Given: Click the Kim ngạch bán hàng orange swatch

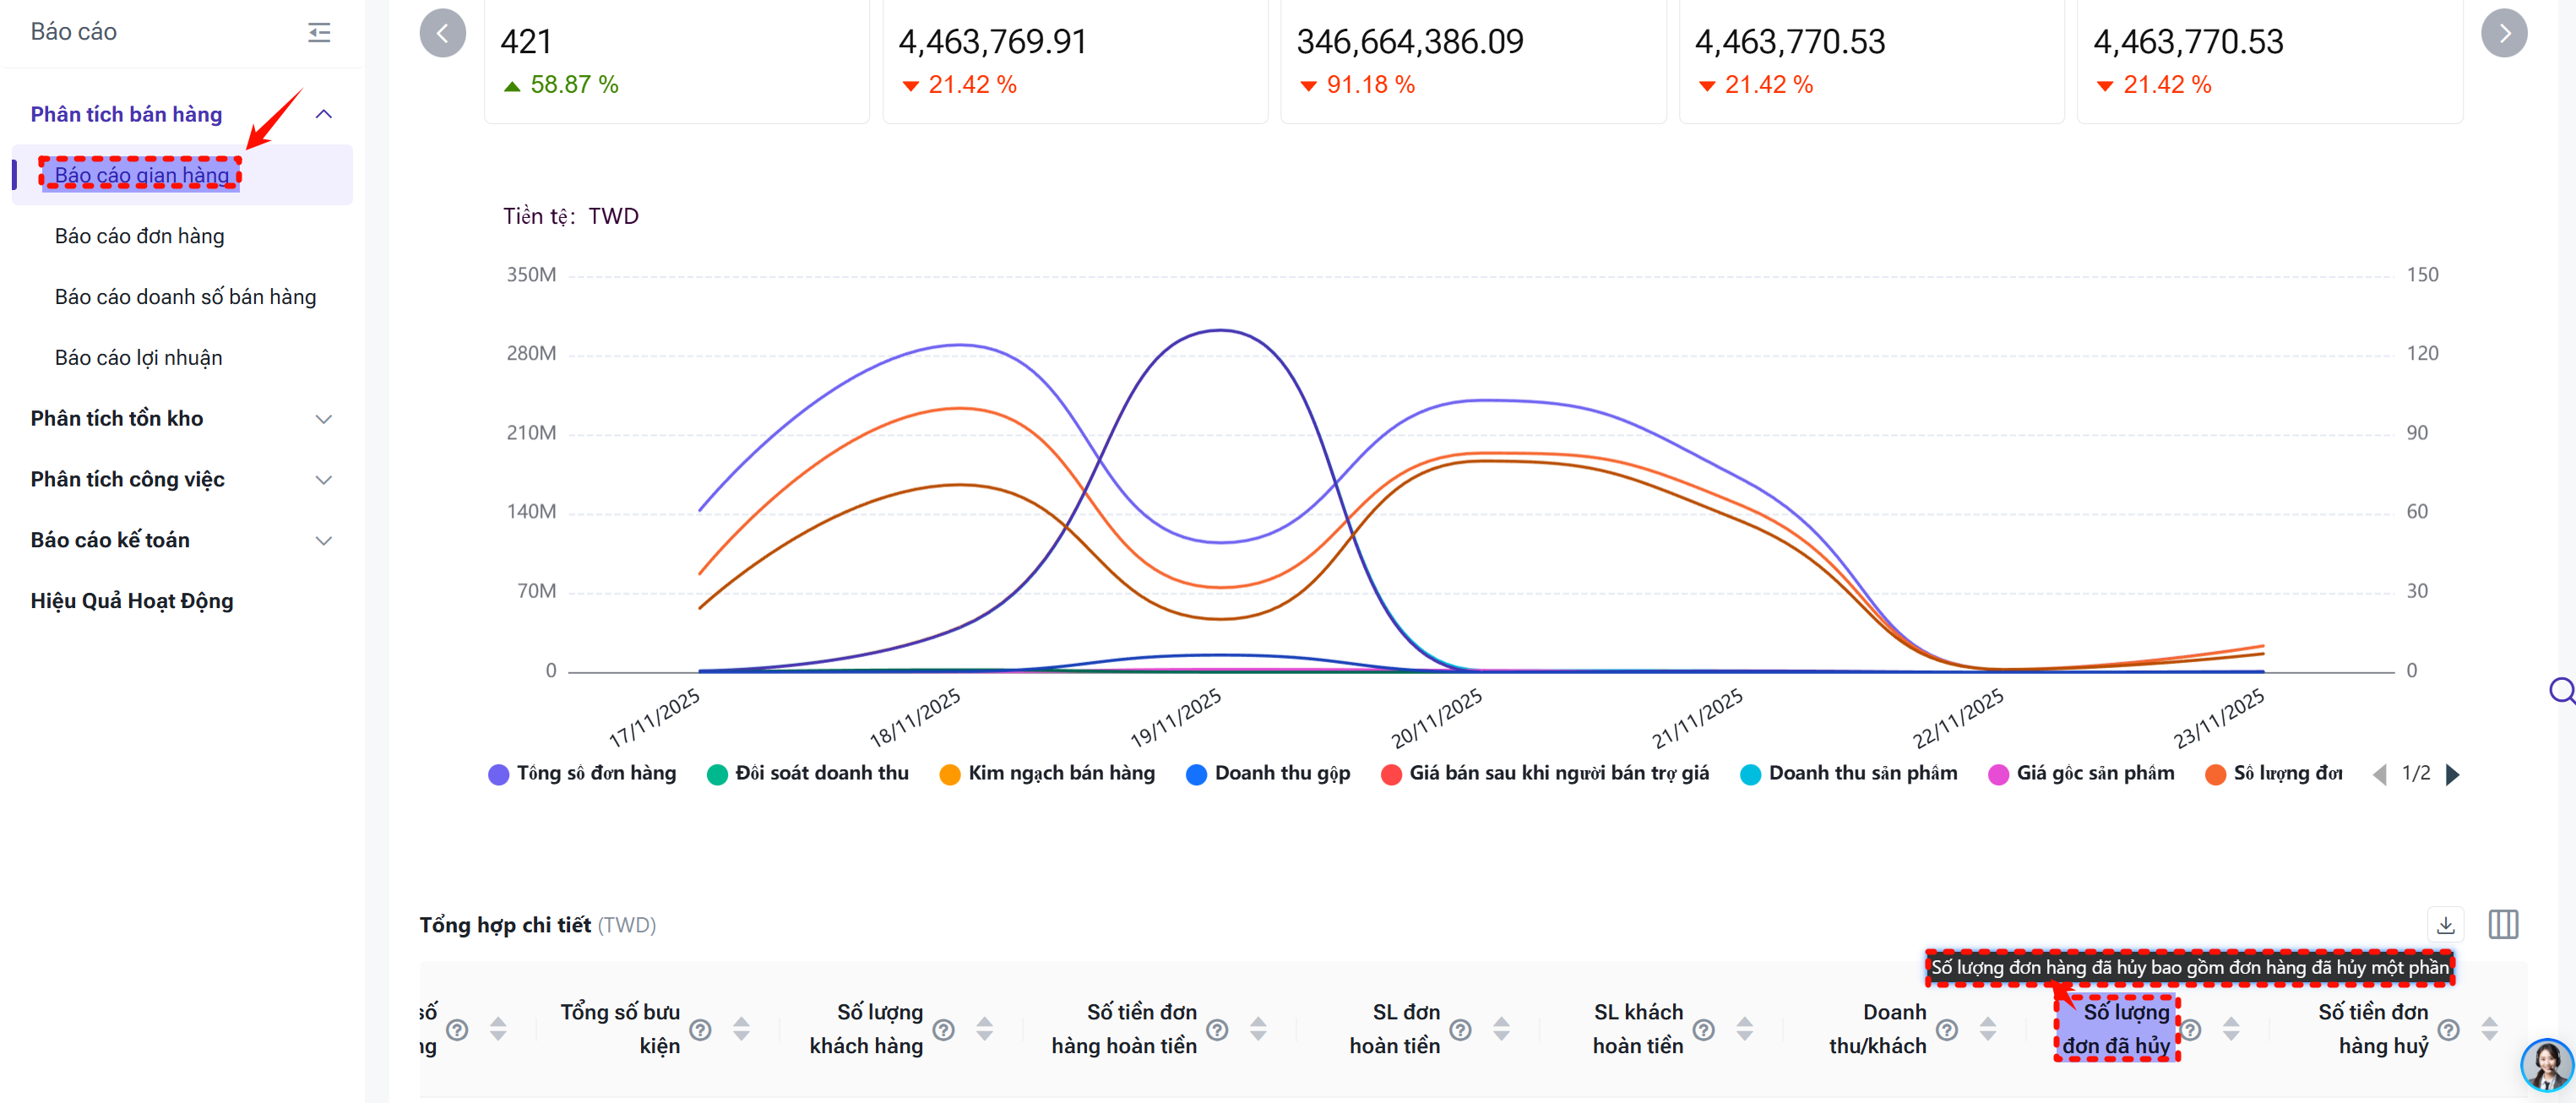Looking at the screenshot, I should tap(949, 775).
